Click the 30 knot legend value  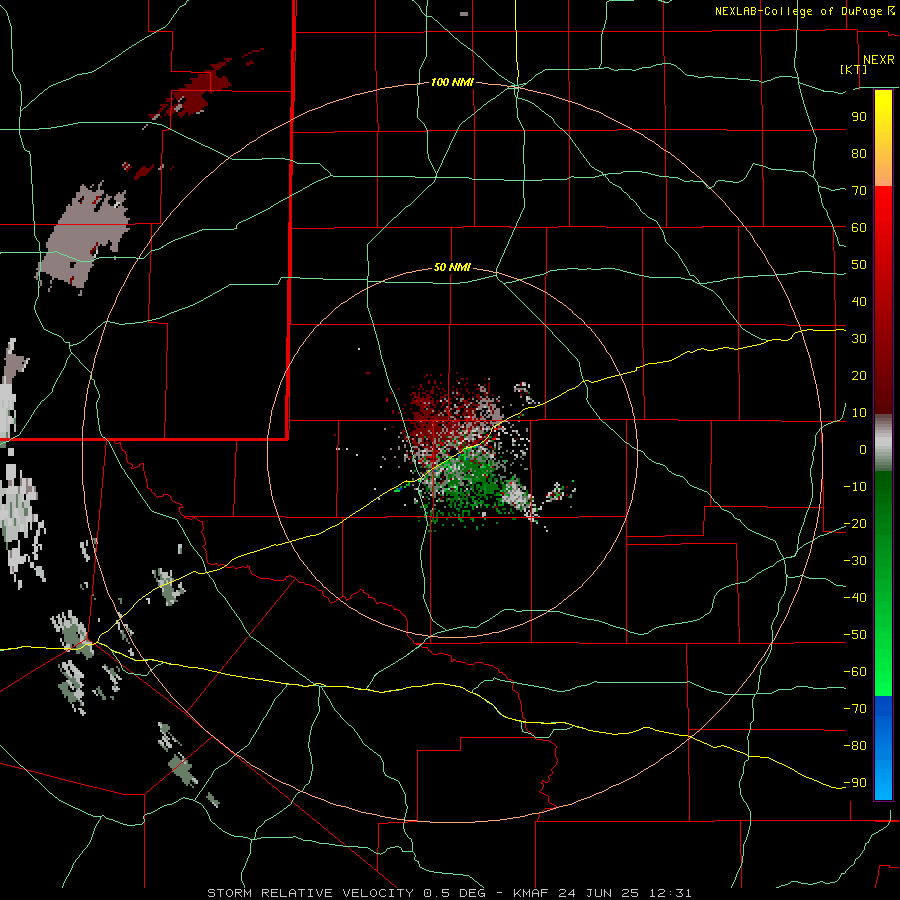859,339
